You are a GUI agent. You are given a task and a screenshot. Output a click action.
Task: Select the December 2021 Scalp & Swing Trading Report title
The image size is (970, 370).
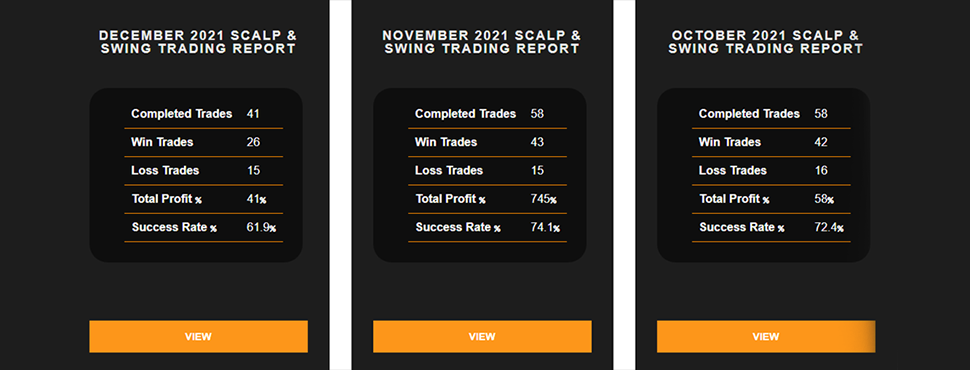(198, 42)
